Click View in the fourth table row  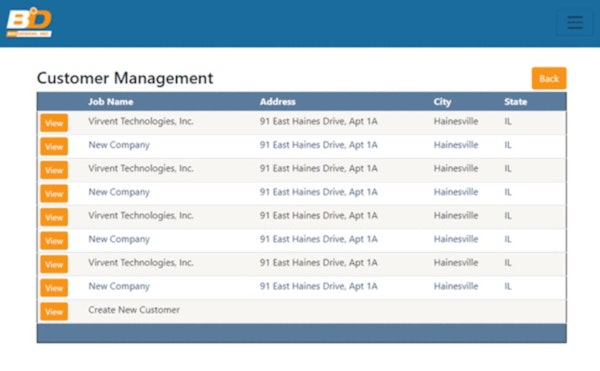[x=54, y=194]
